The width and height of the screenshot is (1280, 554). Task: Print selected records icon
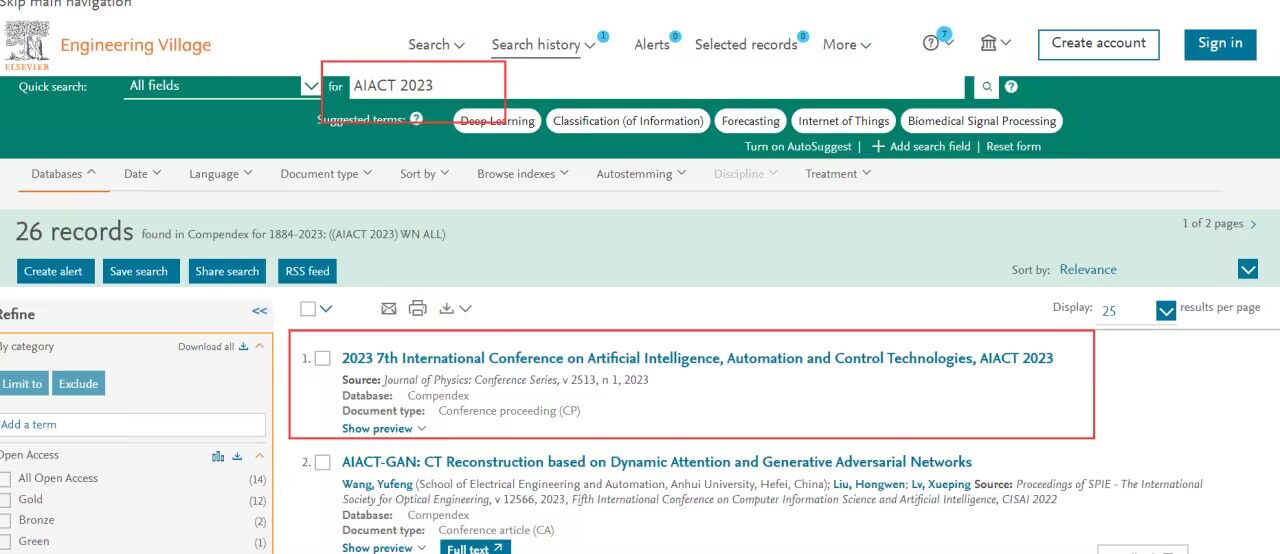tap(418, 309)
